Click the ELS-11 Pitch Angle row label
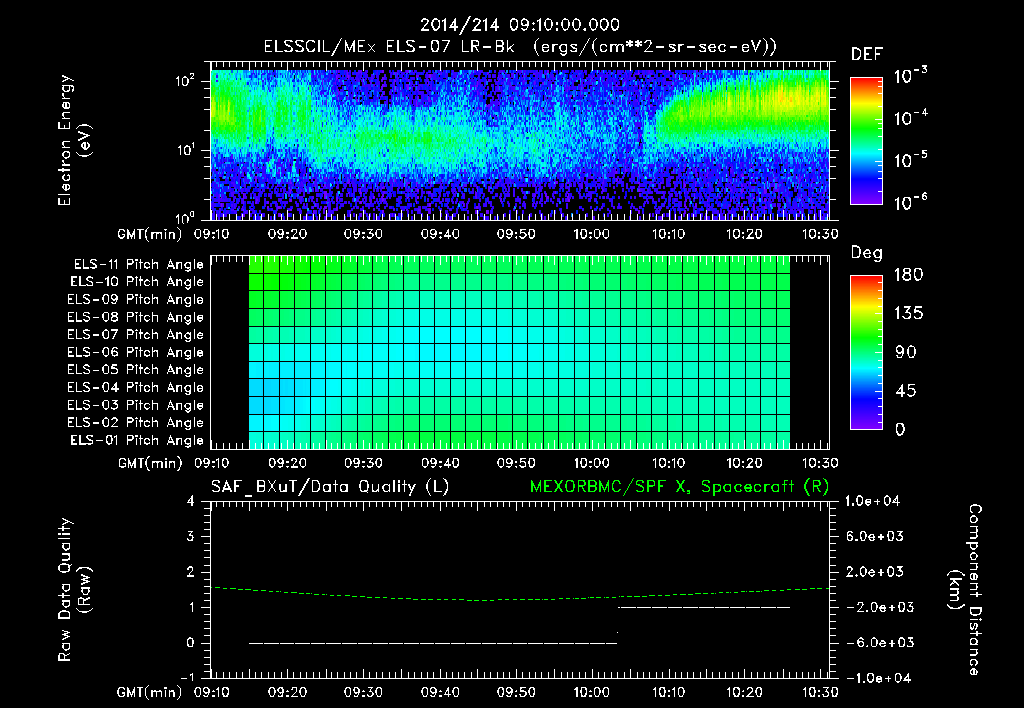Screen dimensions: 1024x708 coord(138,265)
